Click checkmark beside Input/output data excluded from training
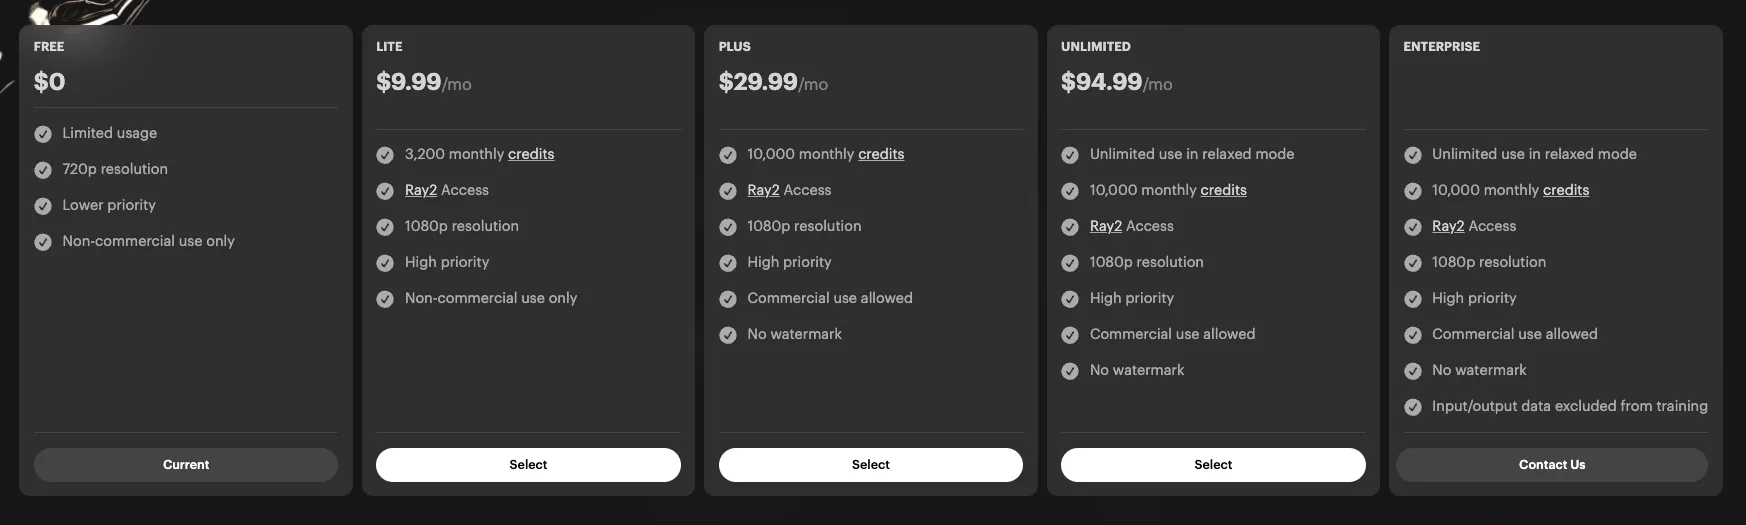The image size is (1746, 525). point(1413,407)
